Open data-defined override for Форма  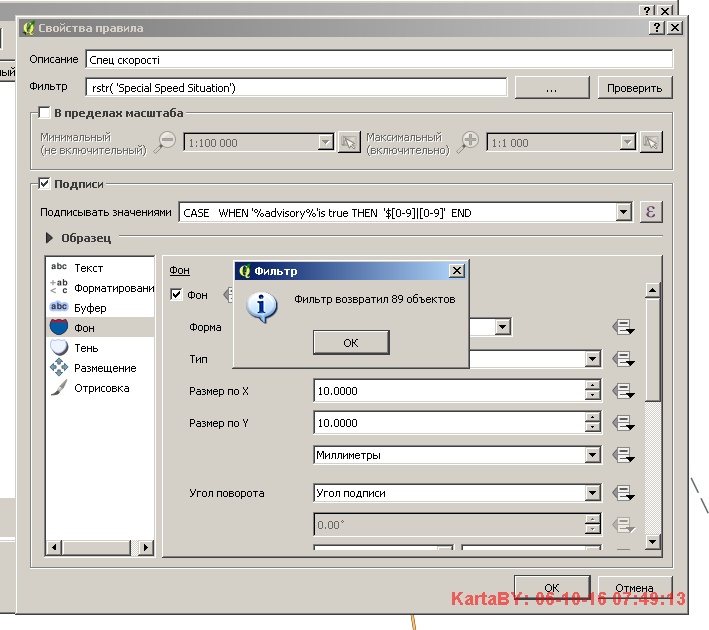pyautogui.click(x=624, y=327)
